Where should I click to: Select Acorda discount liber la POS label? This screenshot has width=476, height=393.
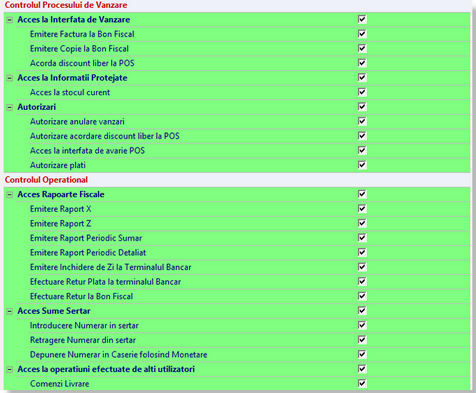(x=82, y=63)
